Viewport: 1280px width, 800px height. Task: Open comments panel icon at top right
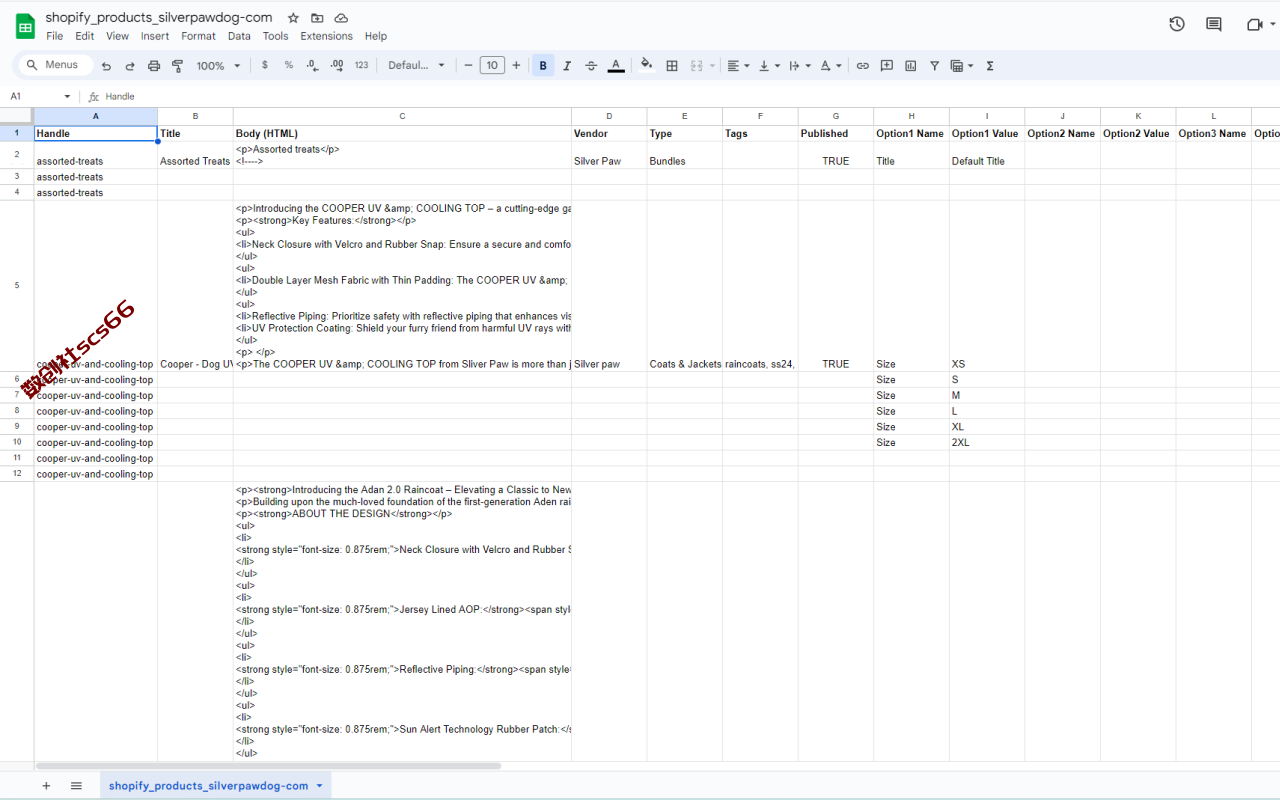click(x=1214, y=24)
